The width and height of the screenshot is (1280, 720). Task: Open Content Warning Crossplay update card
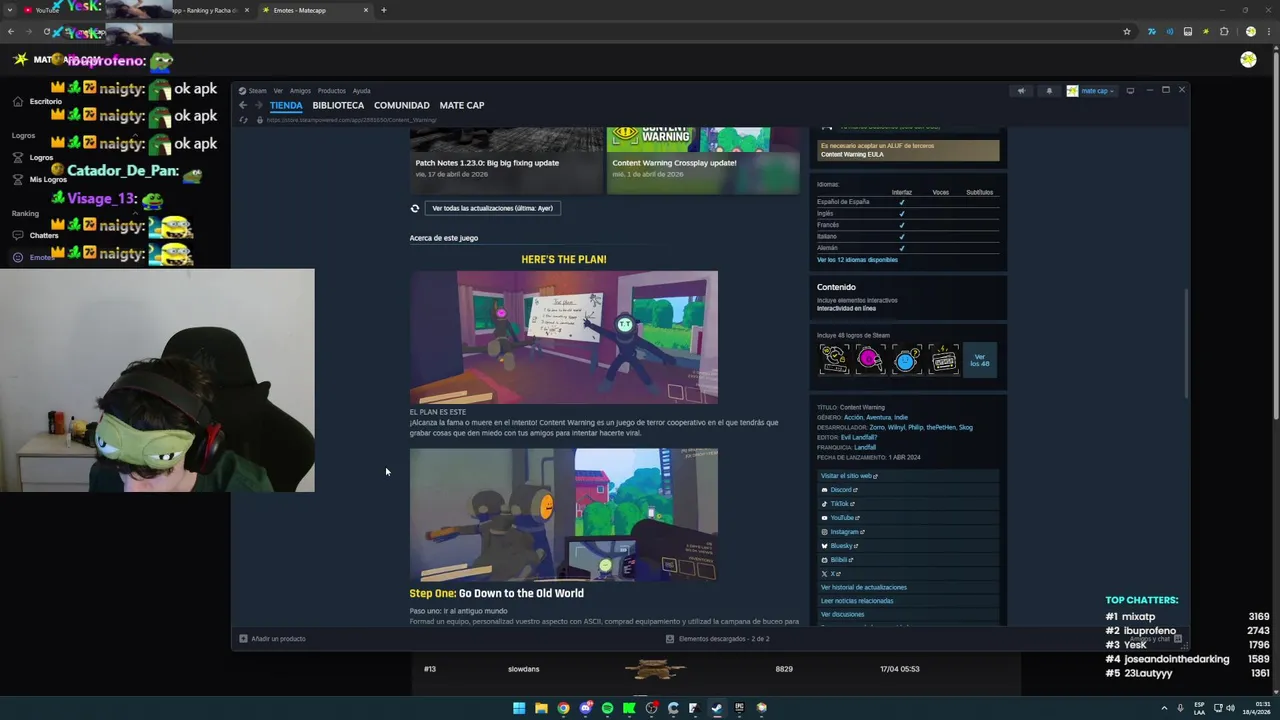(704, 160)
